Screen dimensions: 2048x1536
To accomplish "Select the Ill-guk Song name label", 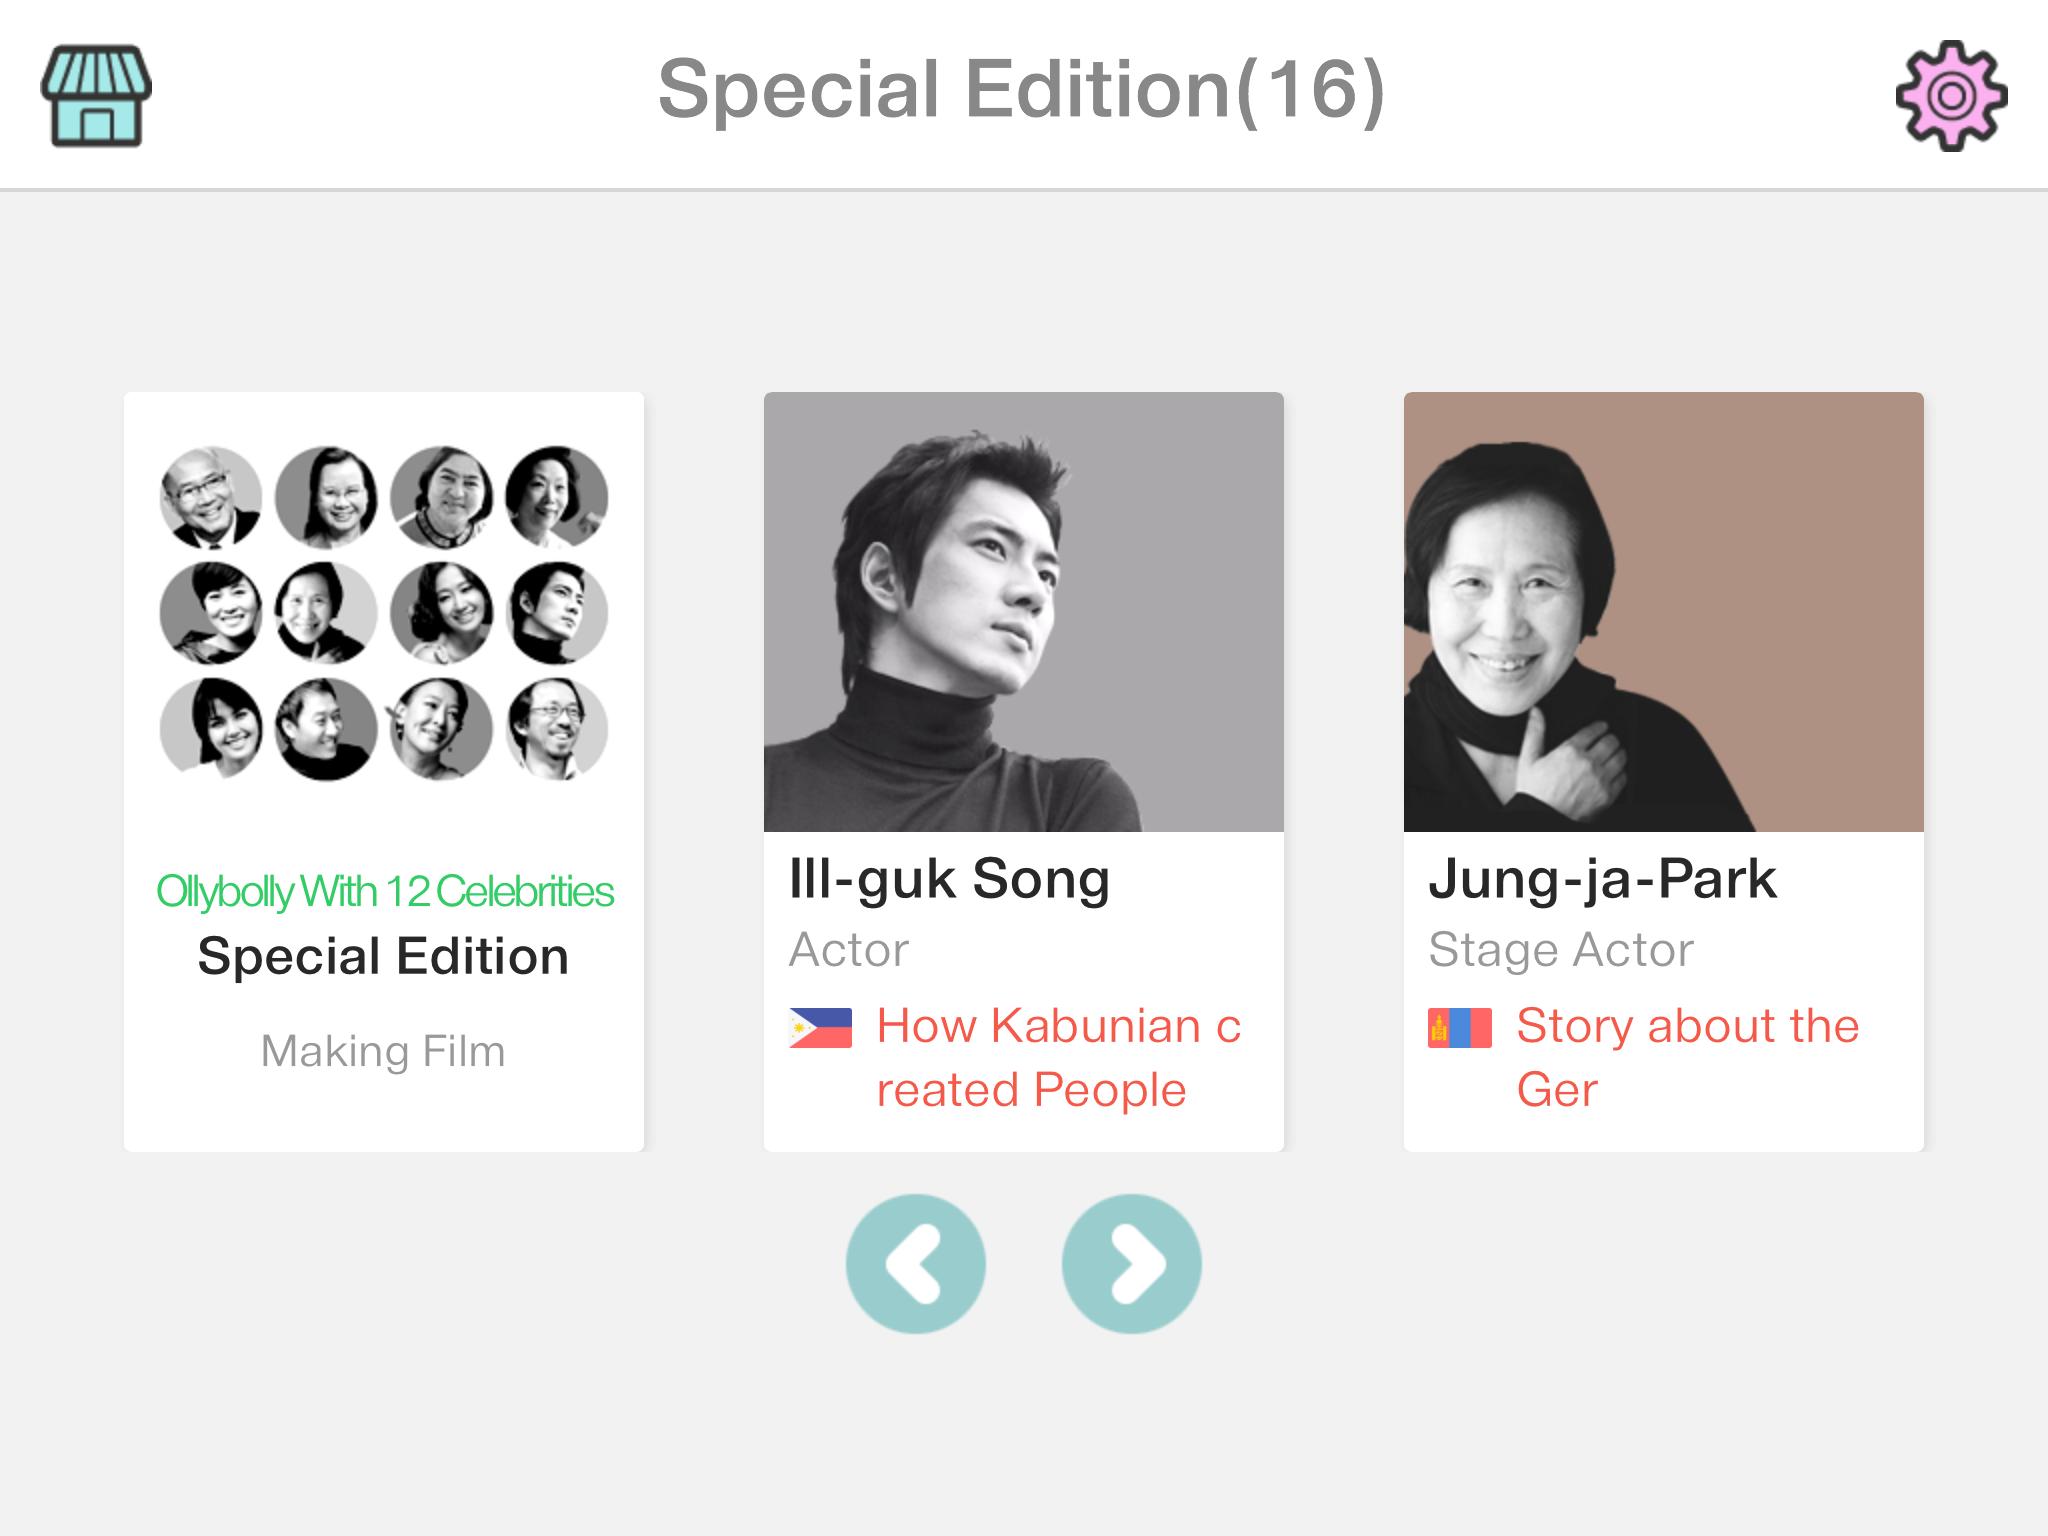I will (x=949, y=879).
